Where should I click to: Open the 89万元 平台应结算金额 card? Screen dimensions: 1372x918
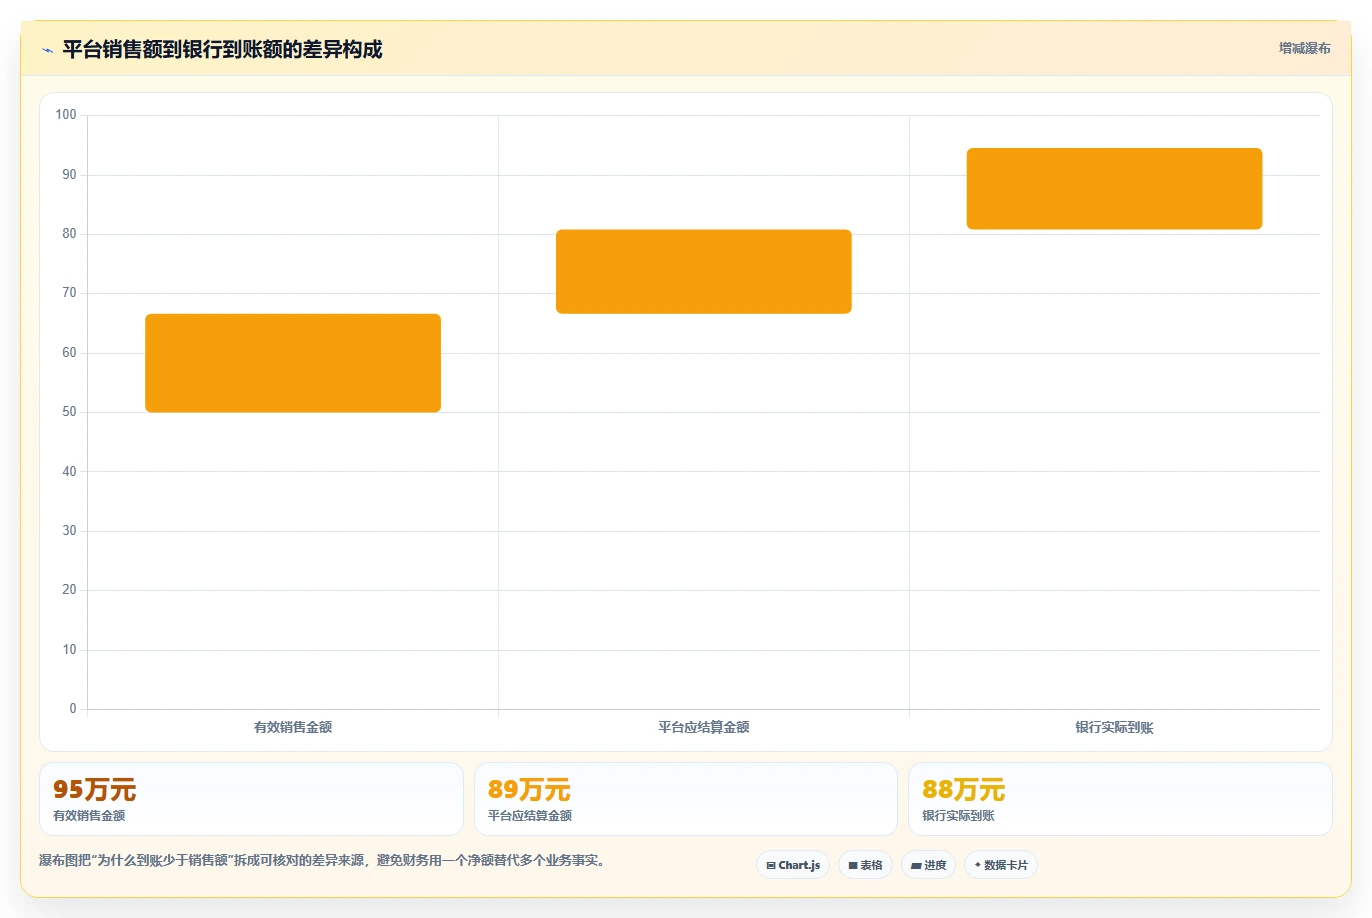[x=686, y=799]
